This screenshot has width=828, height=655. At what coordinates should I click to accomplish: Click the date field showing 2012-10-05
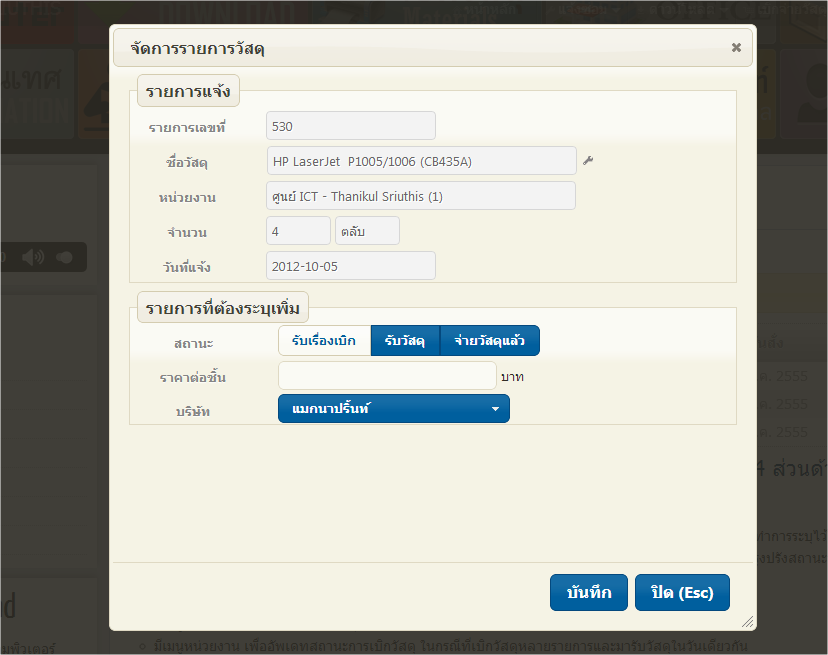[x=350, y=265]
